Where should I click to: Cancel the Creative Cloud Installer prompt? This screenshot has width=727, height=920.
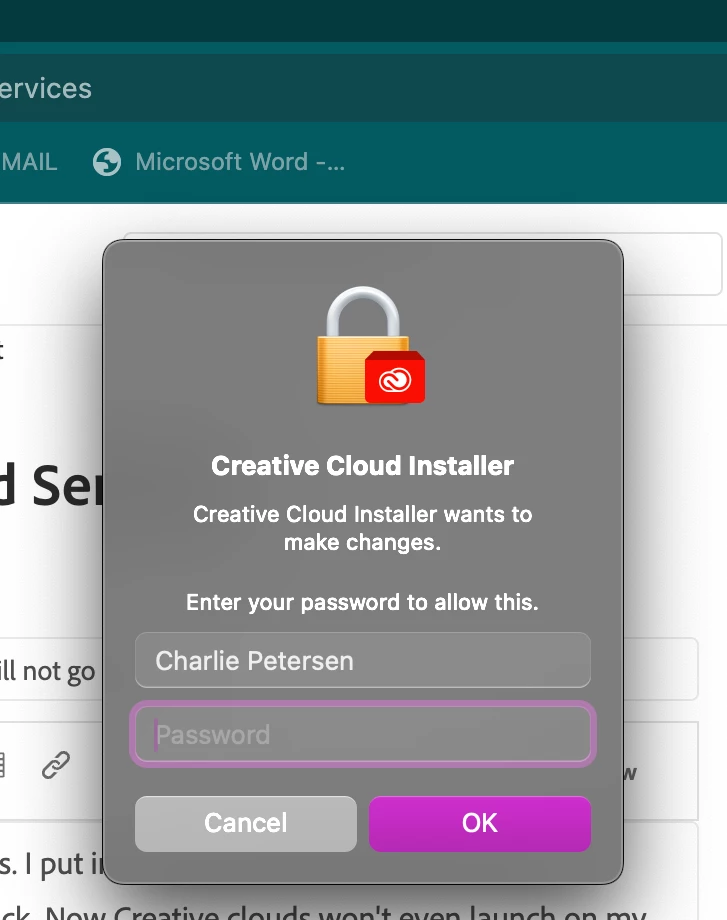pyautogui.click(x=245, y=823)
